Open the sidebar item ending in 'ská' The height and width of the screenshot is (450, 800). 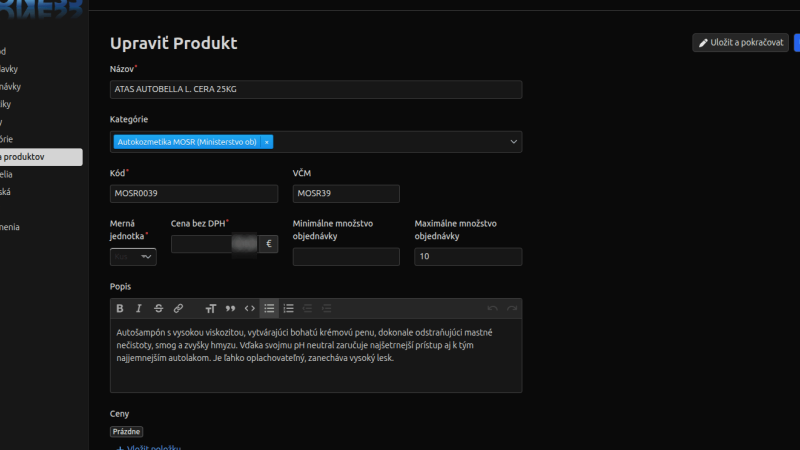point(5,192)
